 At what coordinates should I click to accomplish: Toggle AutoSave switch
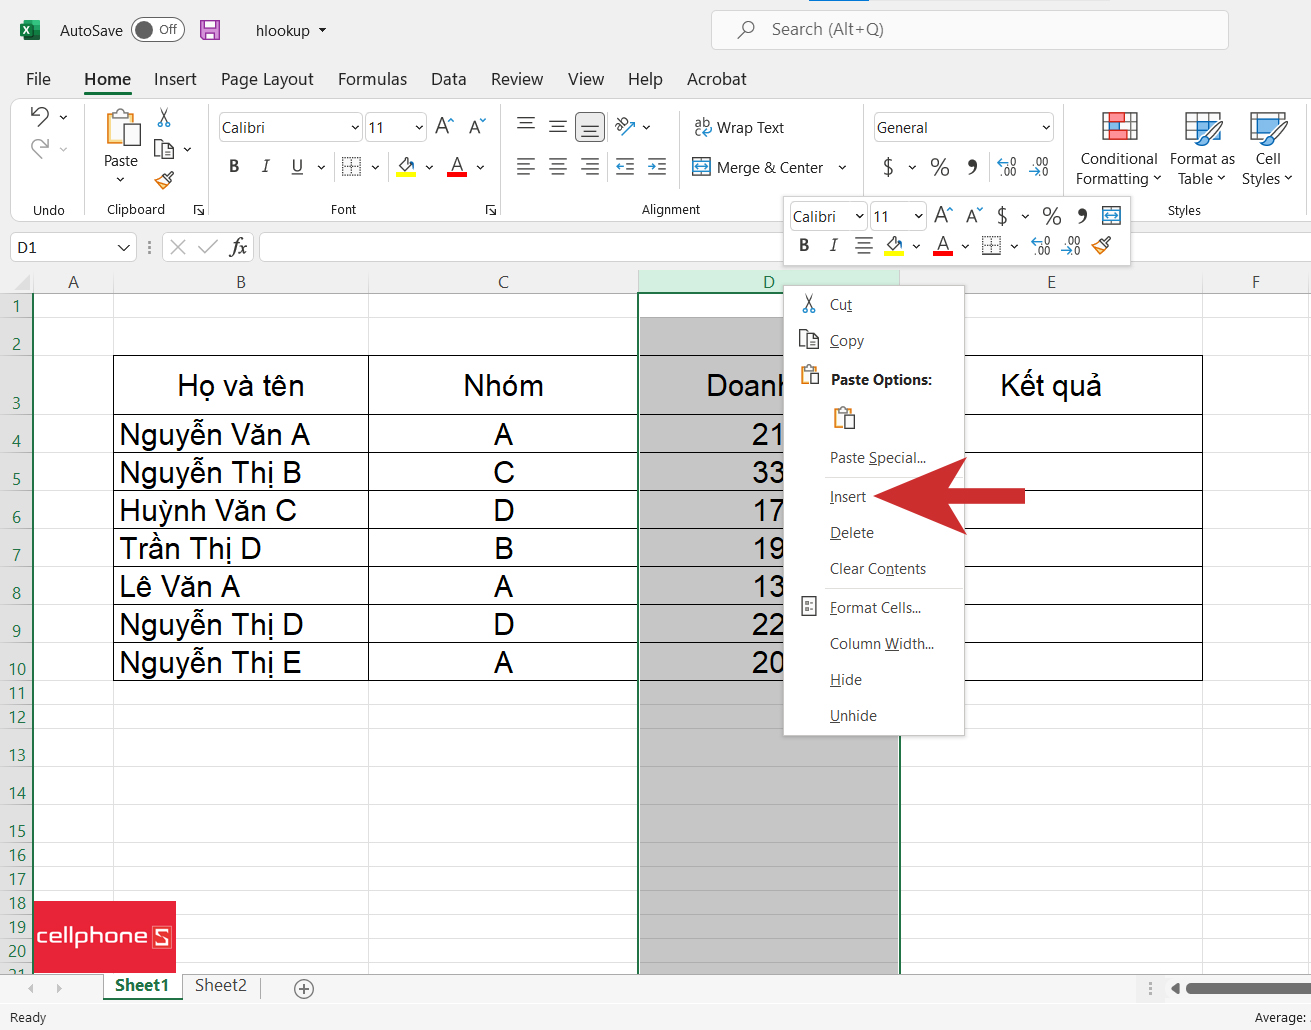[158, 30]
